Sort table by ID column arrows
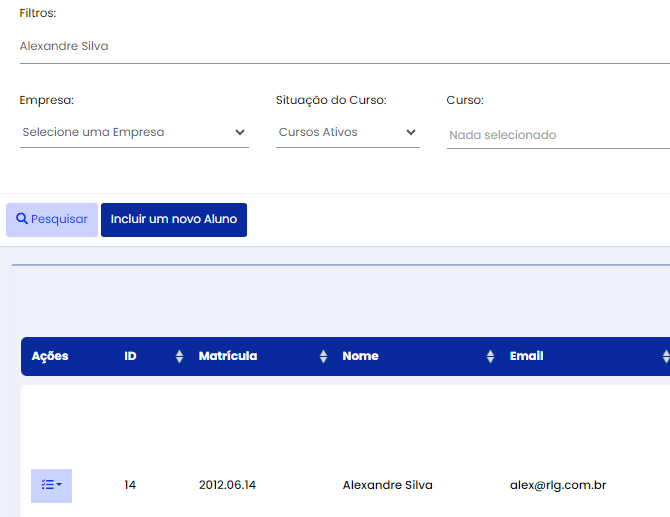The image size is (670, 517). point(179,356)
